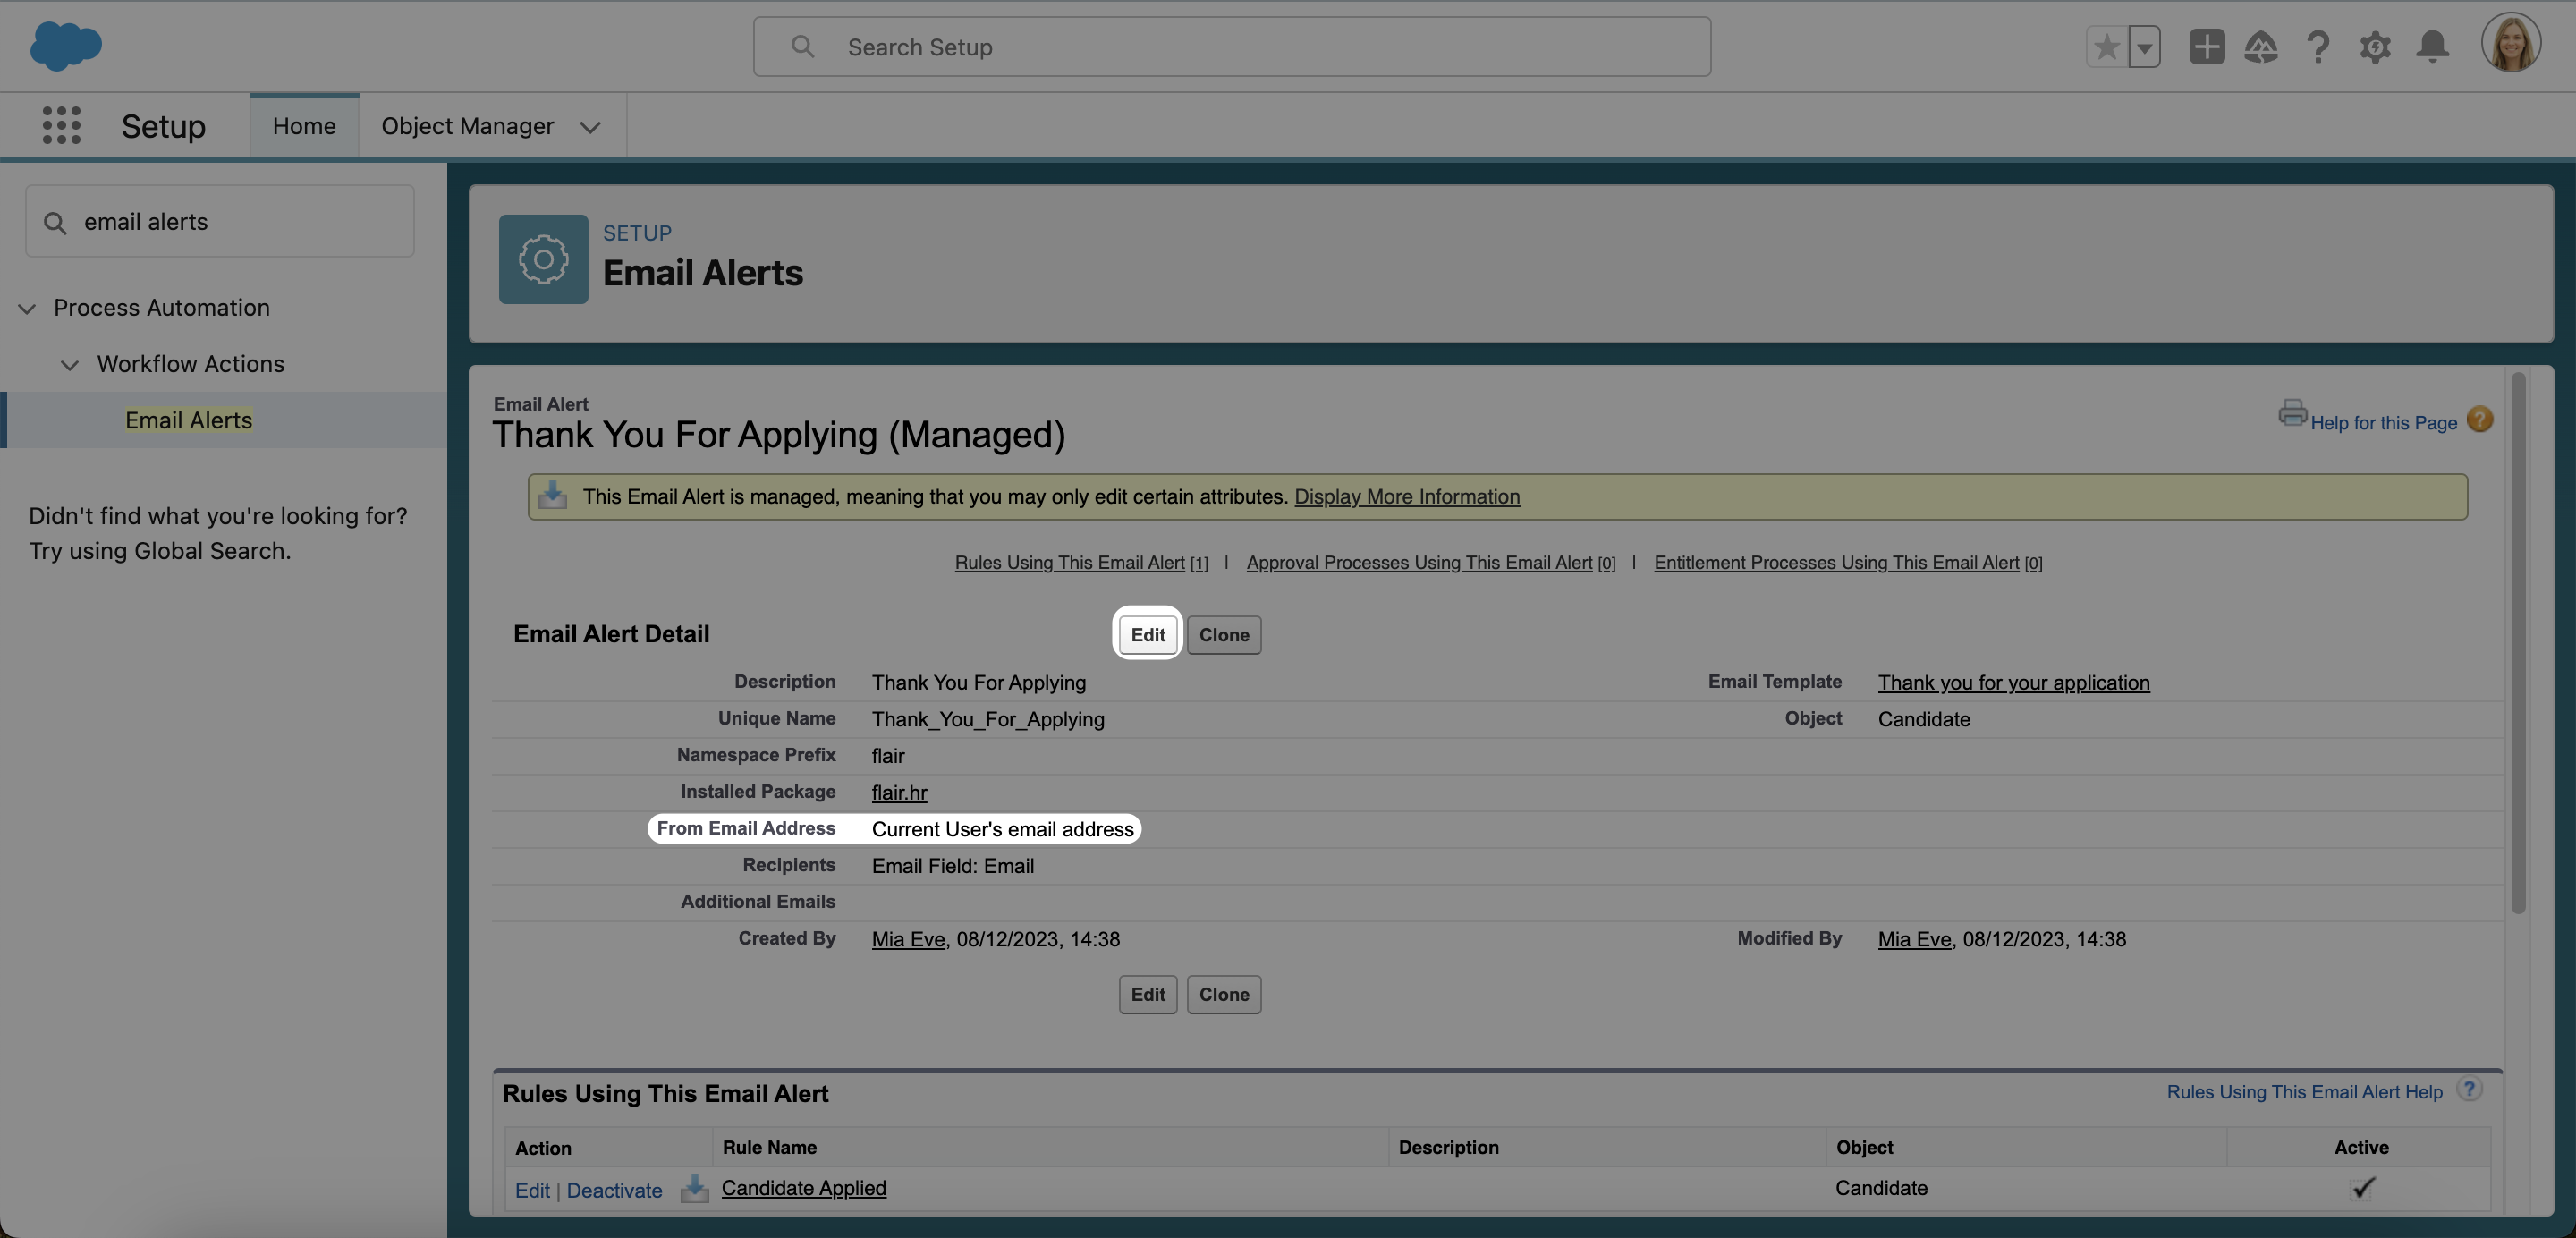Viewport: 2576px width, 1238px height.
Task: Expand the Process Automation tree item
Action: tap(23, 305)
